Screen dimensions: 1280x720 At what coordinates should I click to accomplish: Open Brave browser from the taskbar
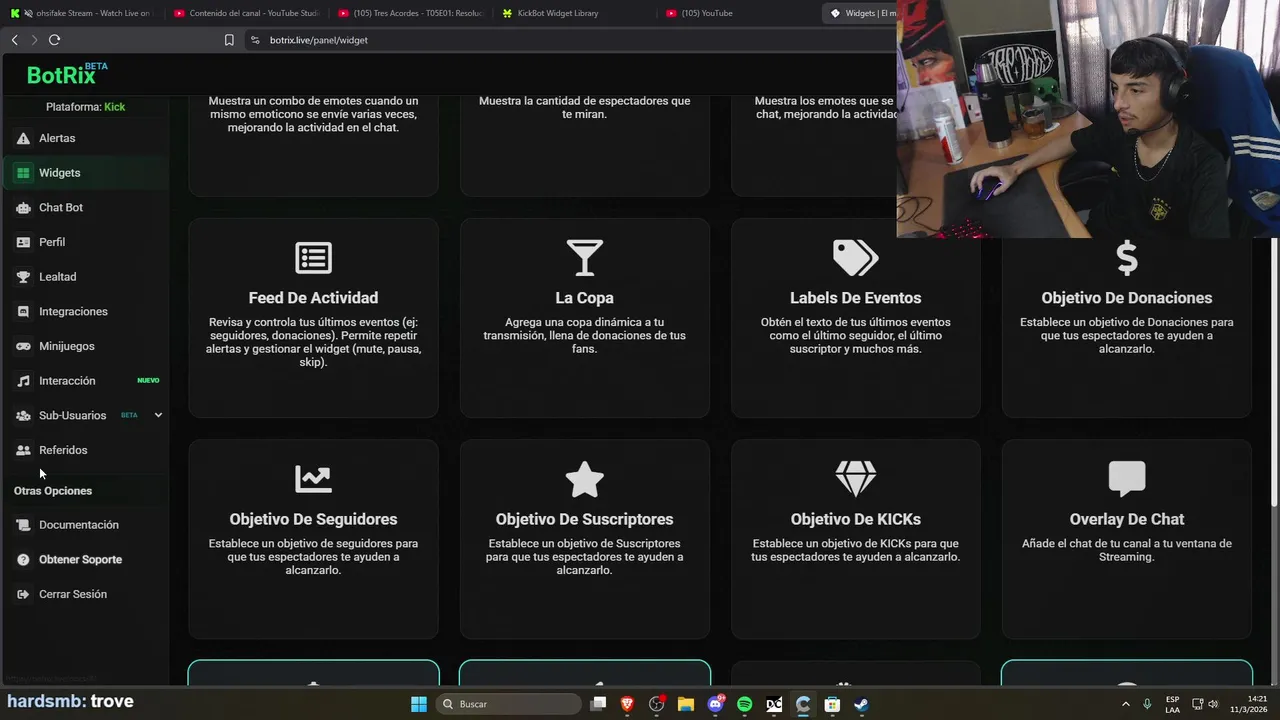click(627, 704)
